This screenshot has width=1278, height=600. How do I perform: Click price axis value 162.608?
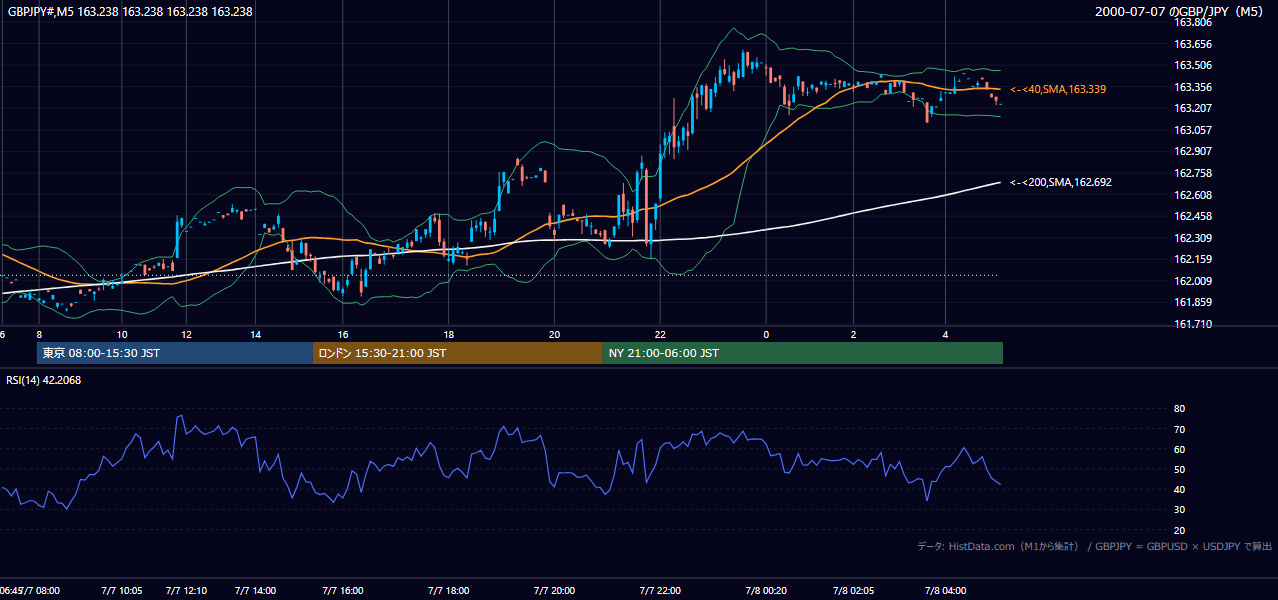coord(1194,195)
